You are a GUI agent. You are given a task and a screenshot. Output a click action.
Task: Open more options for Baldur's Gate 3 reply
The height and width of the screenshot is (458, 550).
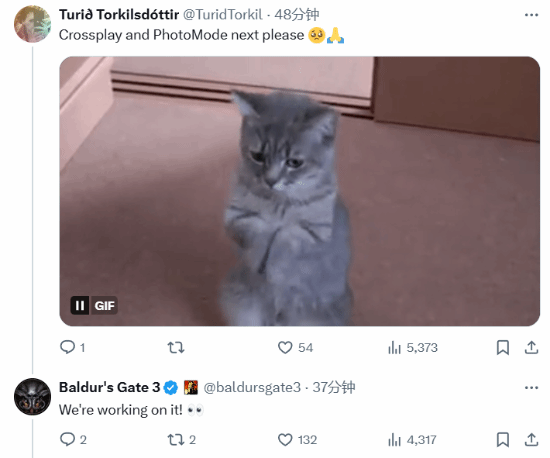coord(531,388)
